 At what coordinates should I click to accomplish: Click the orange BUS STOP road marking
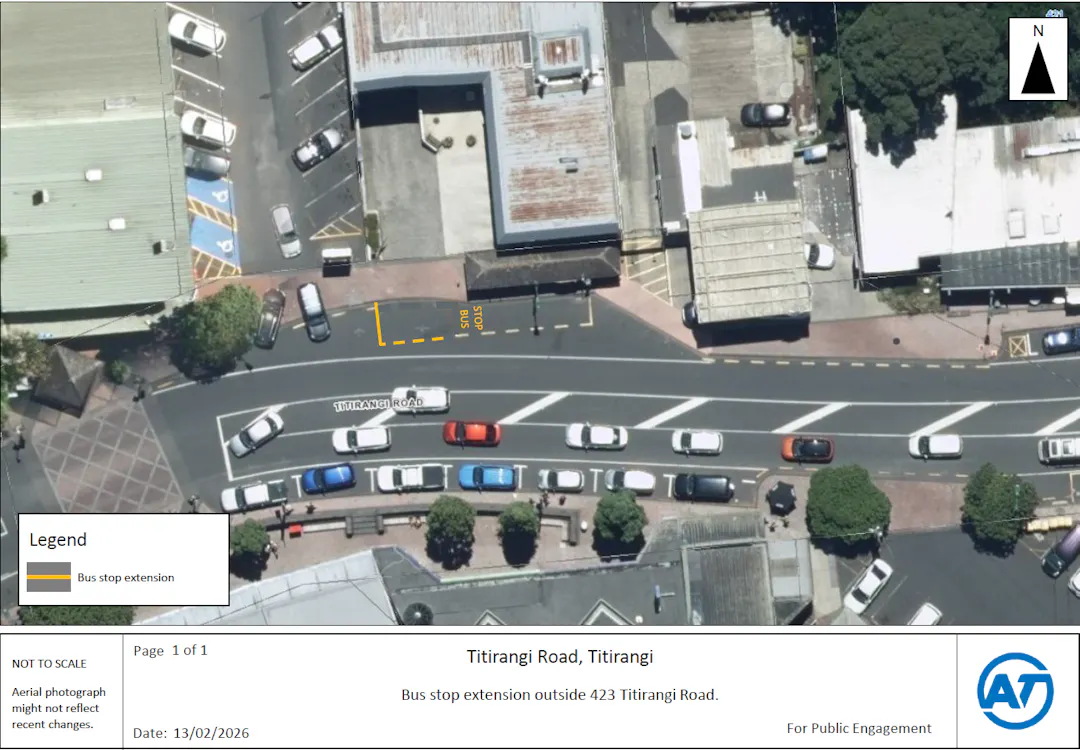coord(470,318)
